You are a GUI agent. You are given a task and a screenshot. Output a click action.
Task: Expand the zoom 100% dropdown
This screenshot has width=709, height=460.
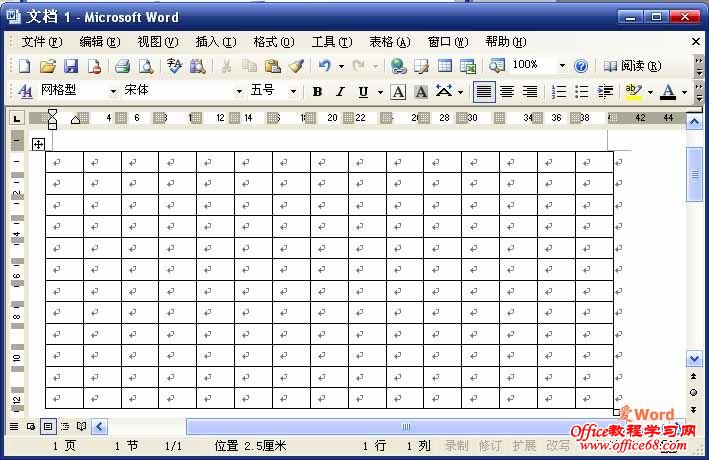pos(562,66)
